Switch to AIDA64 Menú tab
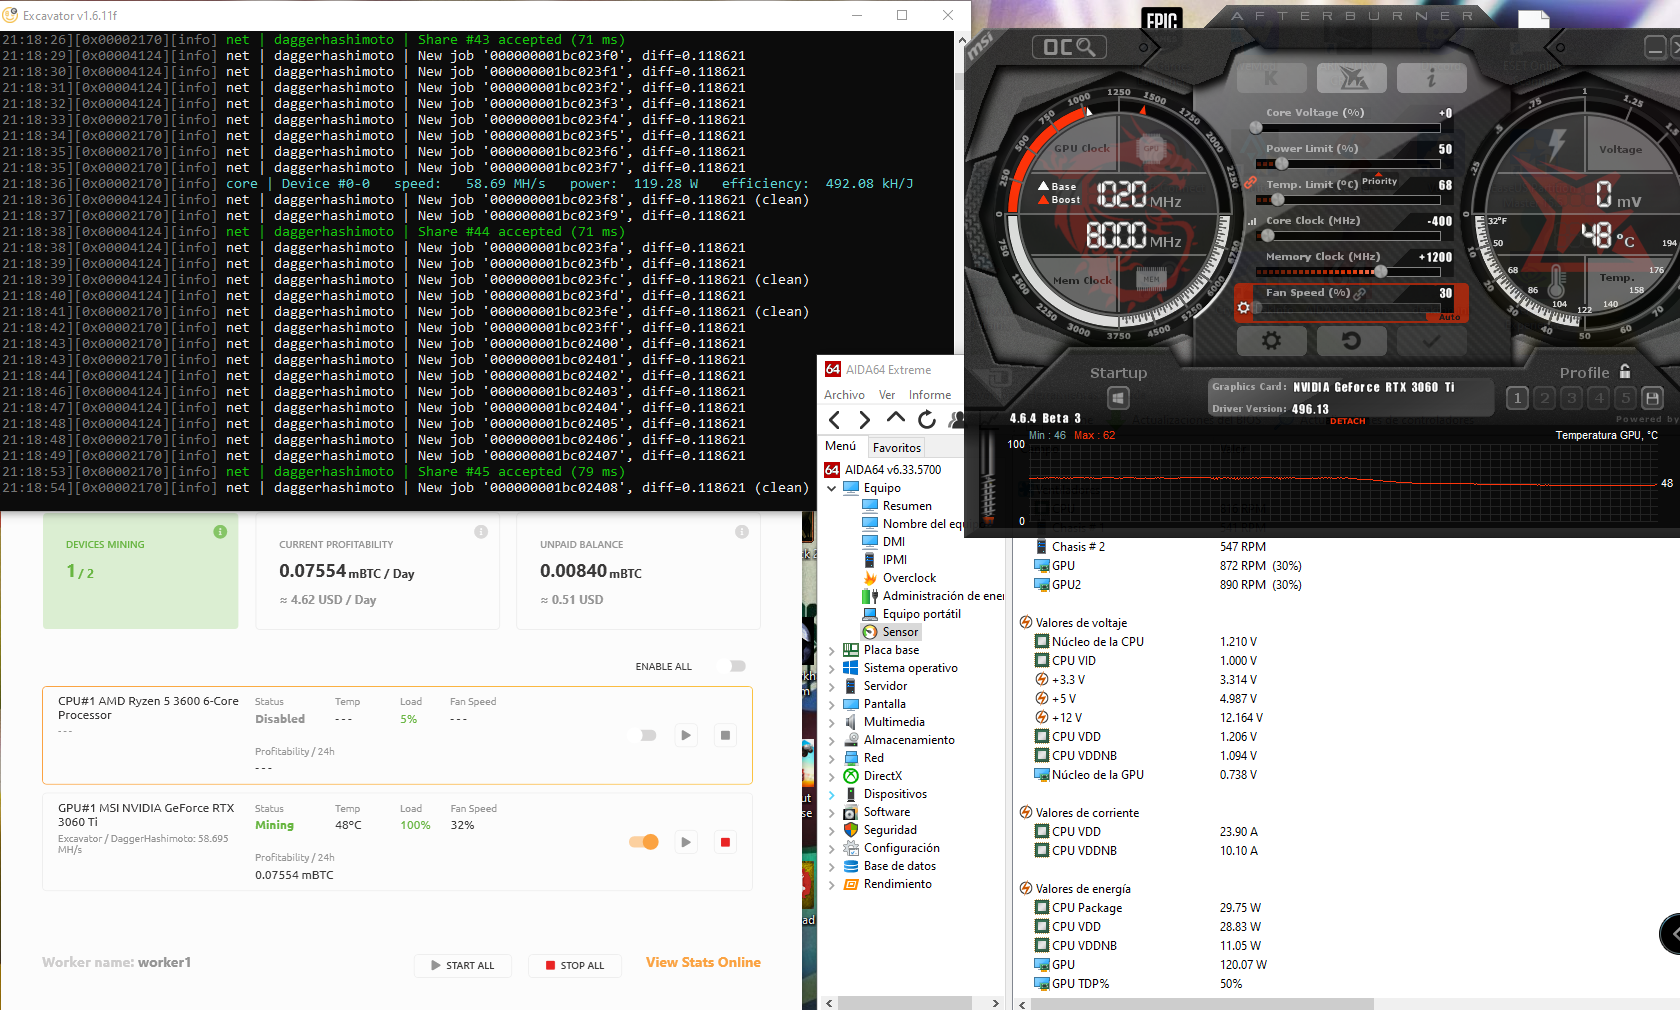The height and width of the screenshot is (1010, 1680). point(840,446)
